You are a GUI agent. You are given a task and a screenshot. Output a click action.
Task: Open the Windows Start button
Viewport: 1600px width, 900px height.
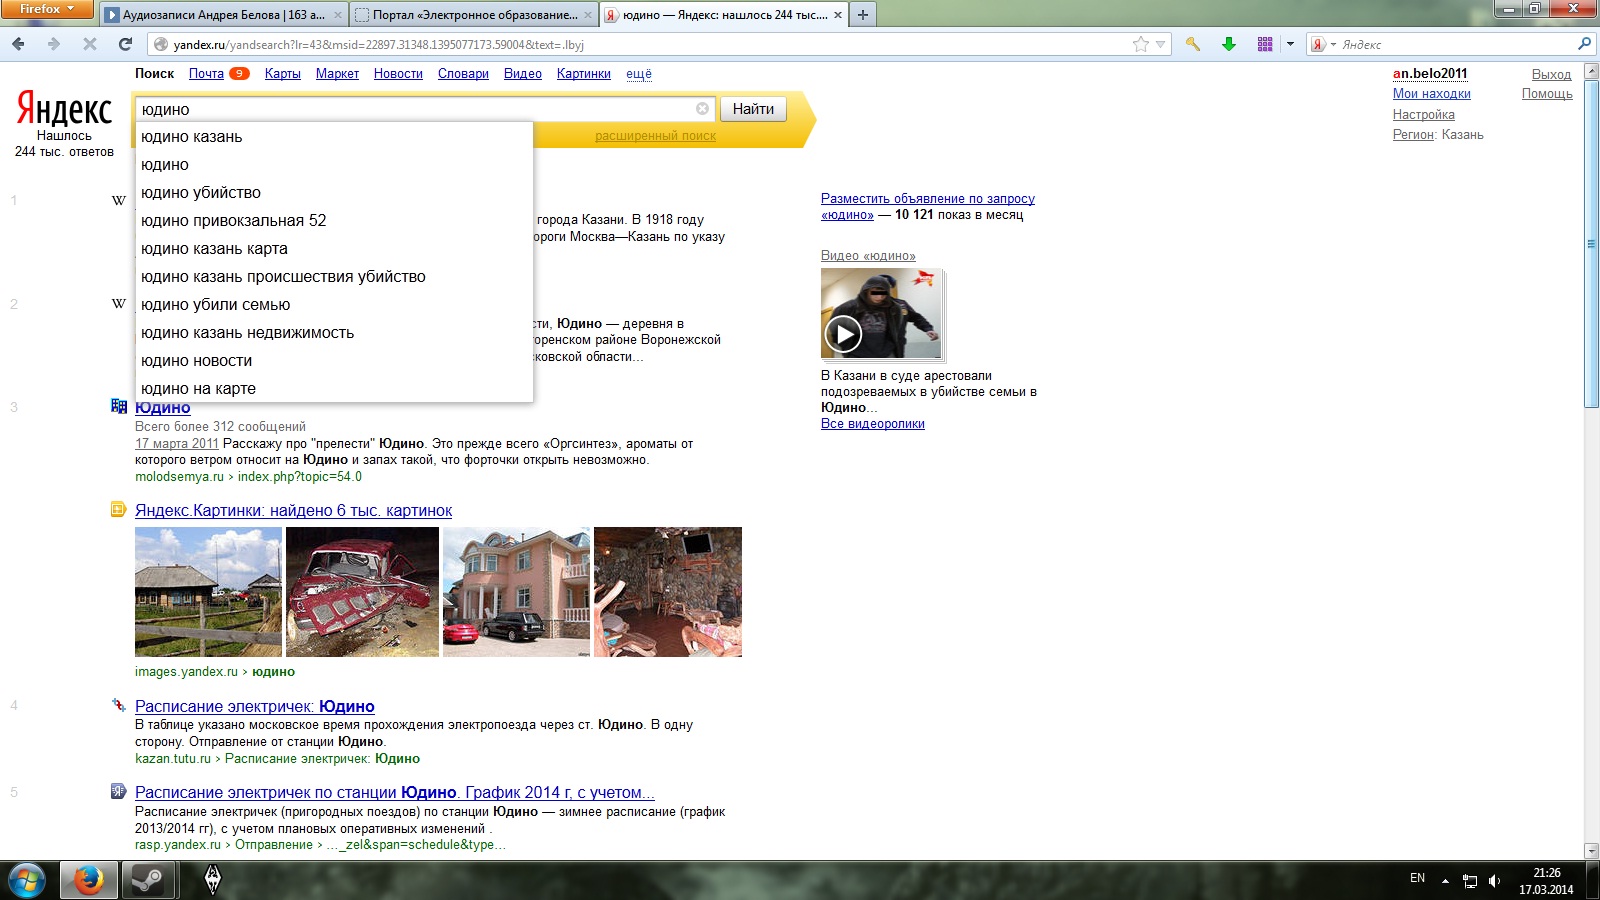pyautogui.click(x=27, y=881)
